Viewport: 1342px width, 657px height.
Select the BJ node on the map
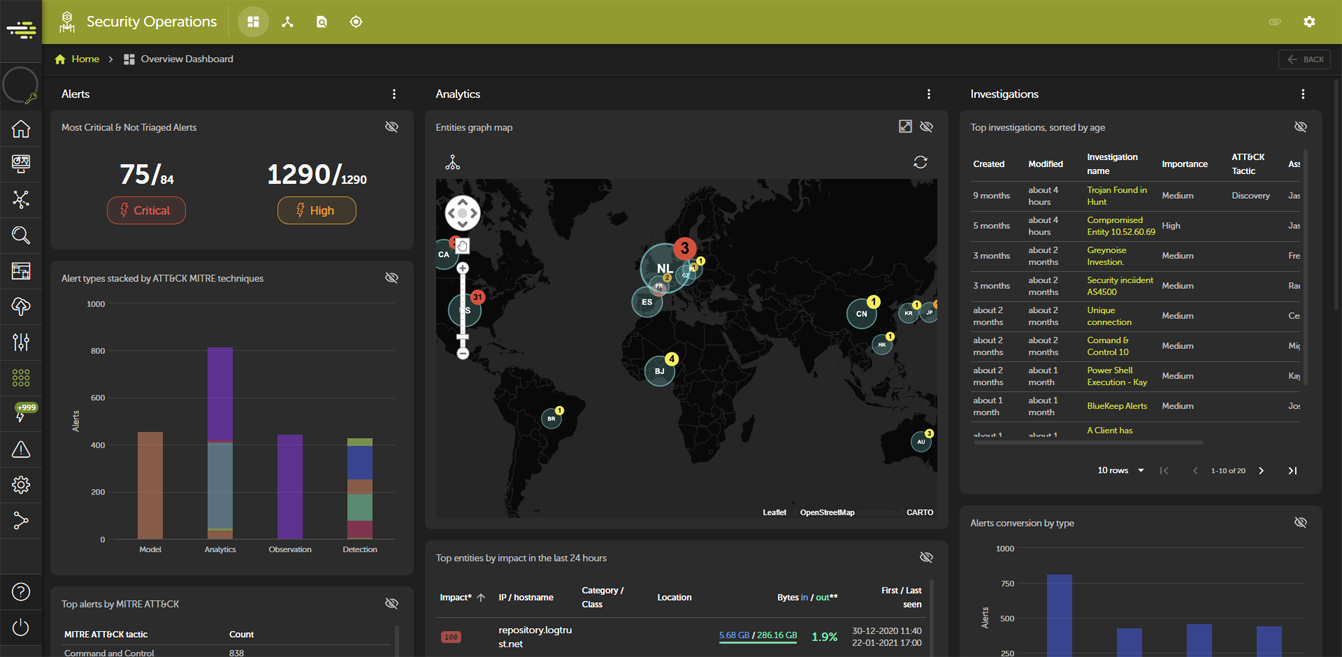coord(659,371)
